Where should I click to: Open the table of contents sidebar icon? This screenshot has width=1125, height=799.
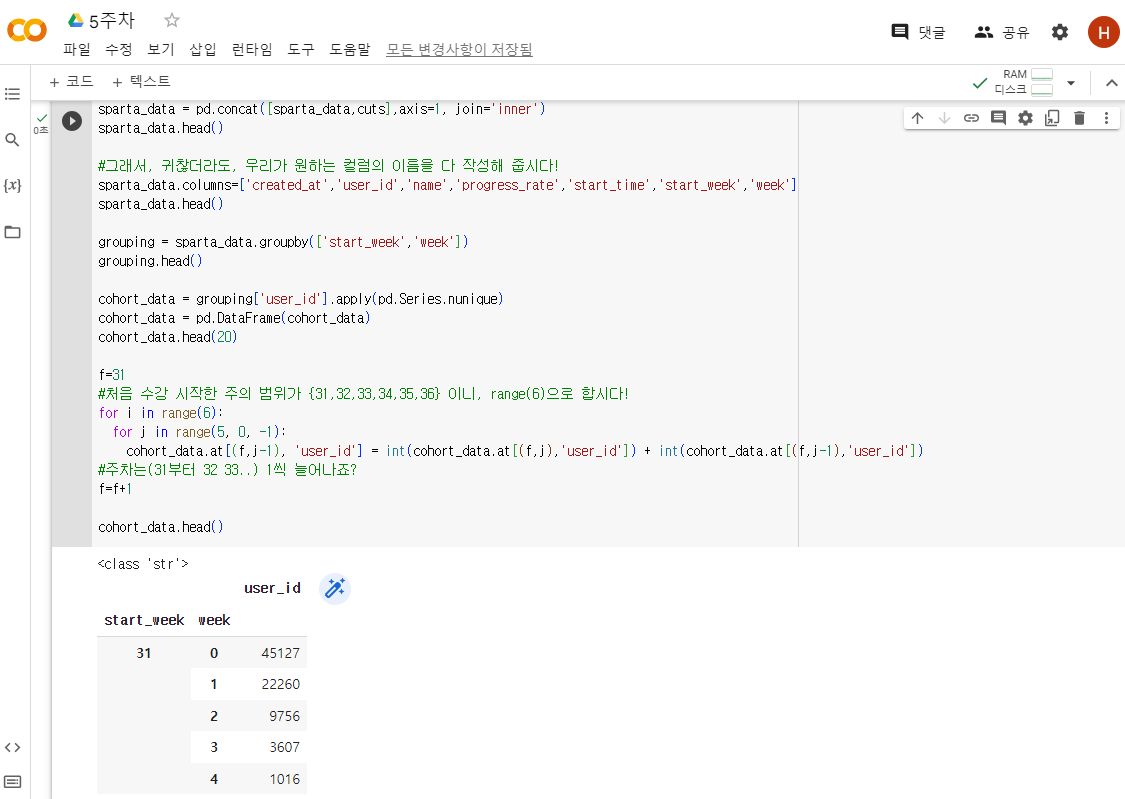click(12, 94)
